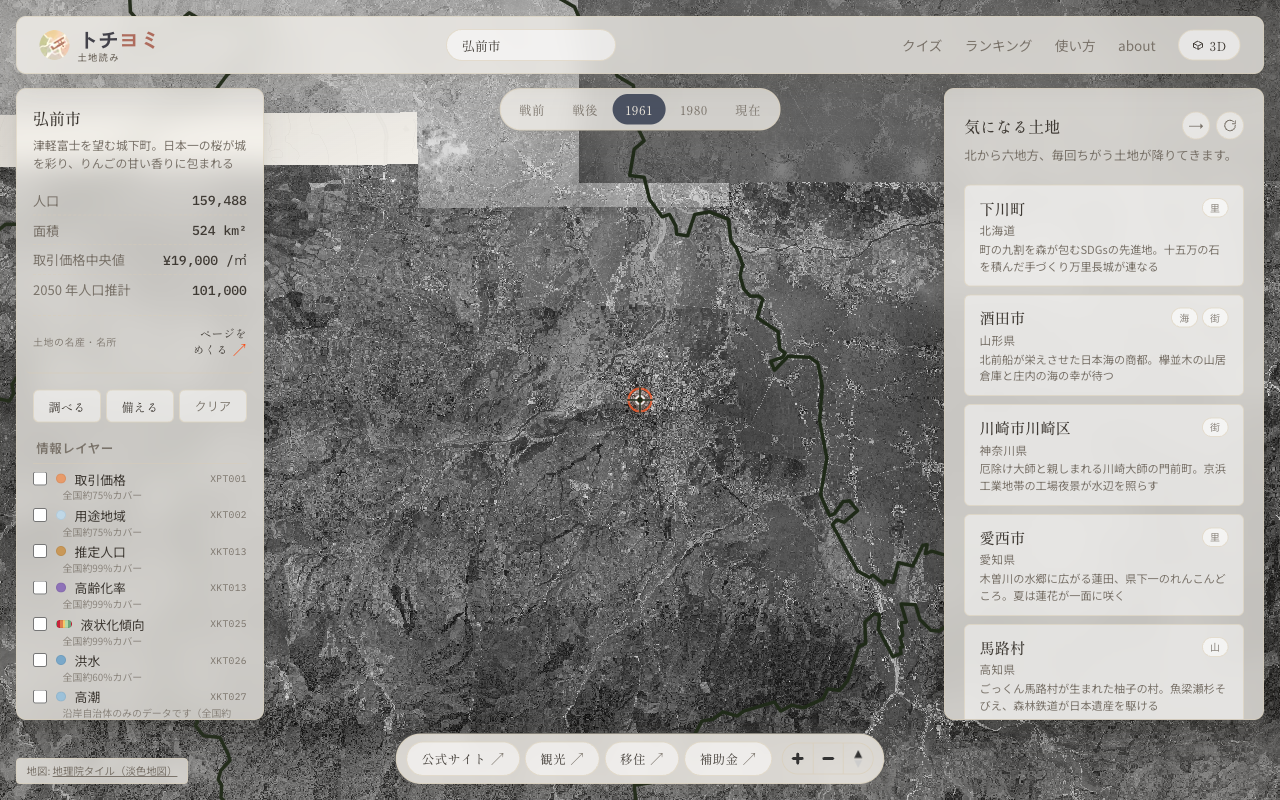
Task: Zoom out with the minus button
Action: [x=828, y=759]
